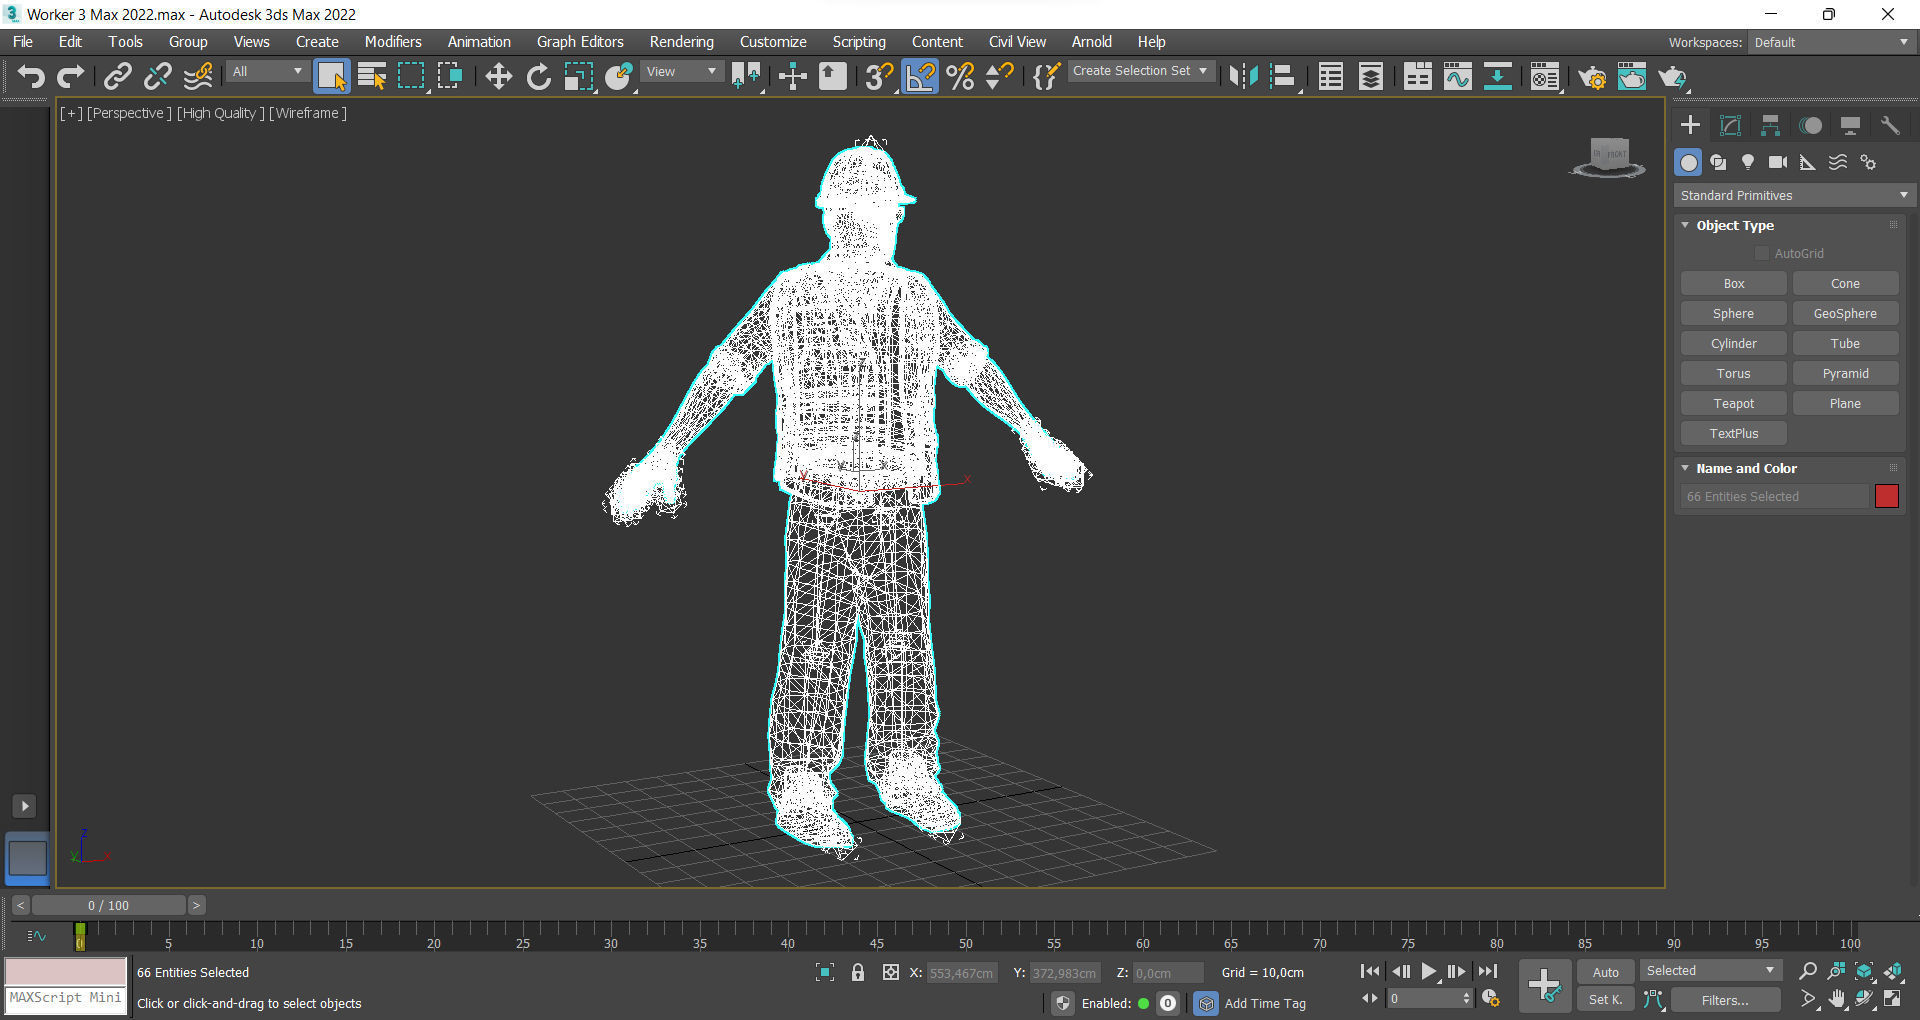
Task: Open the Civil View menu
Action: click(x=1017, y=42)
